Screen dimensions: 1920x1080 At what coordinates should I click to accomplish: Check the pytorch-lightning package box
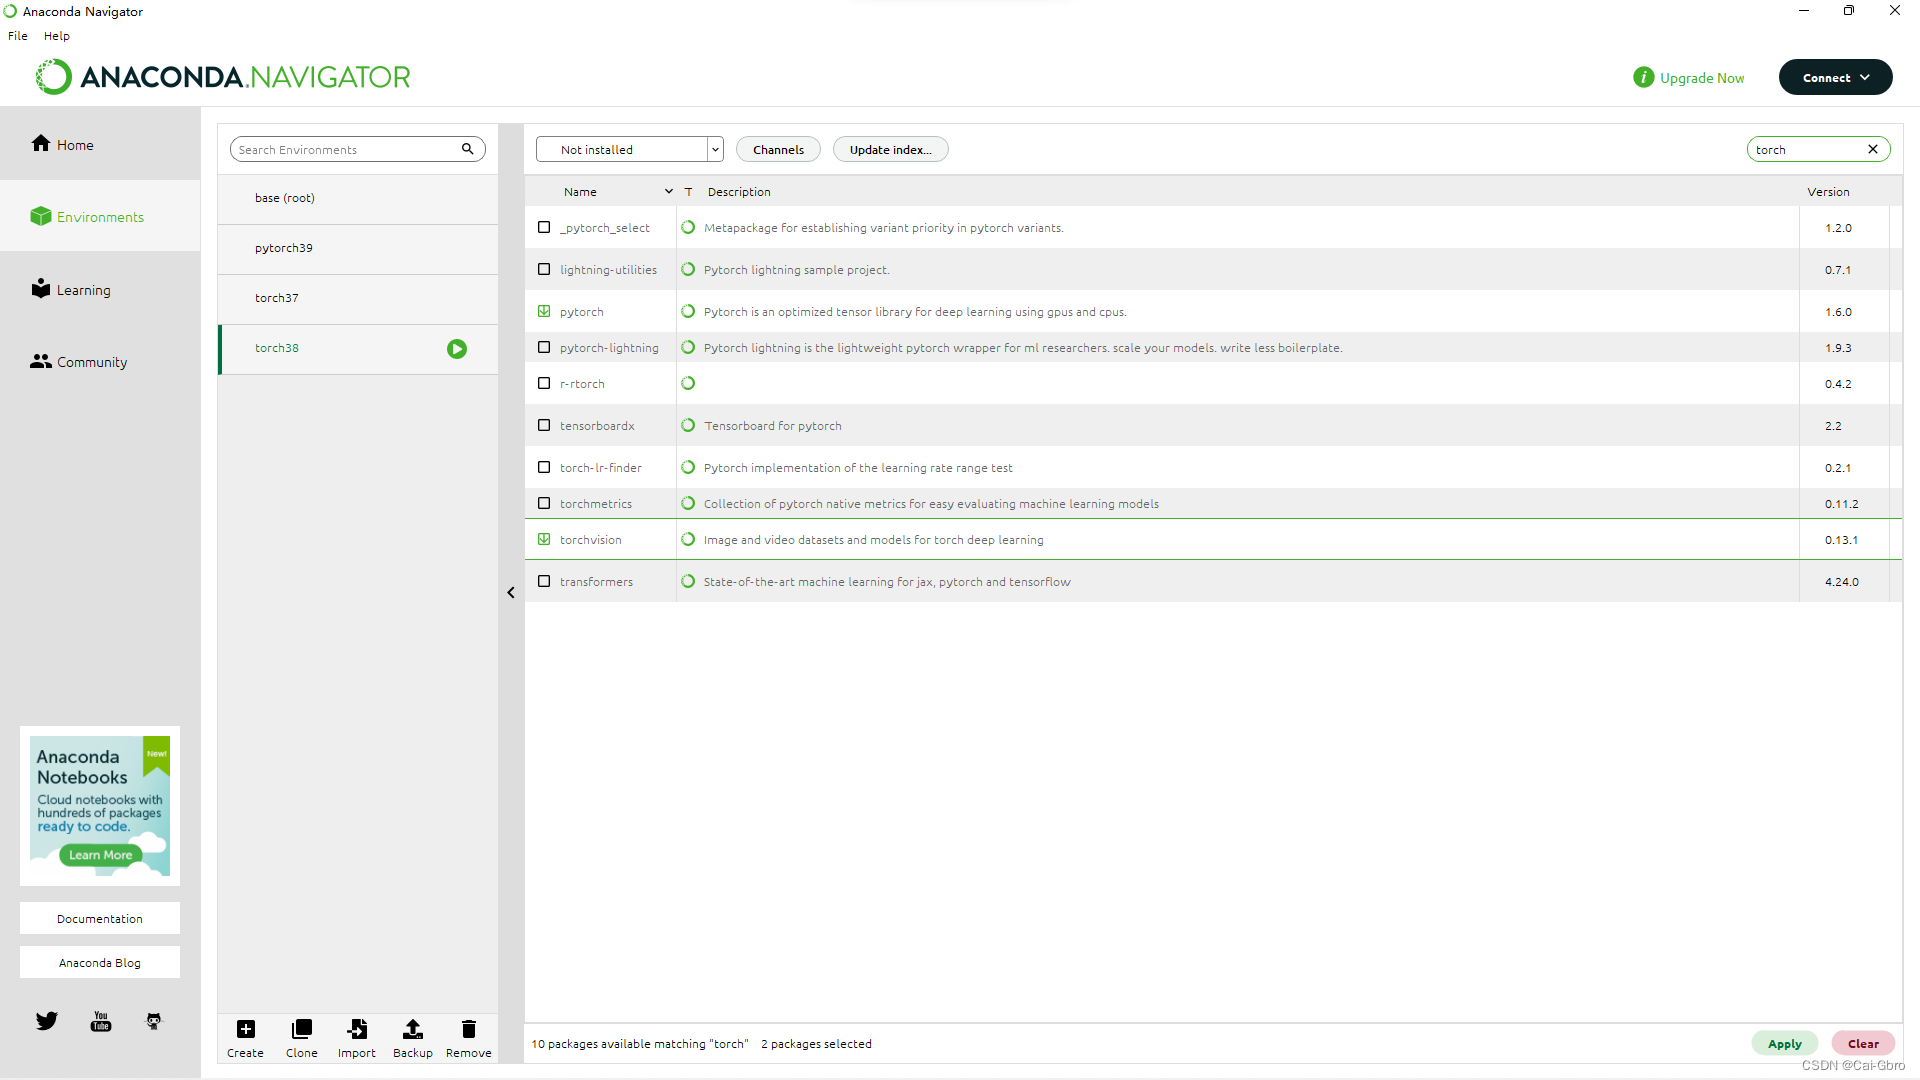pos(544,347)
